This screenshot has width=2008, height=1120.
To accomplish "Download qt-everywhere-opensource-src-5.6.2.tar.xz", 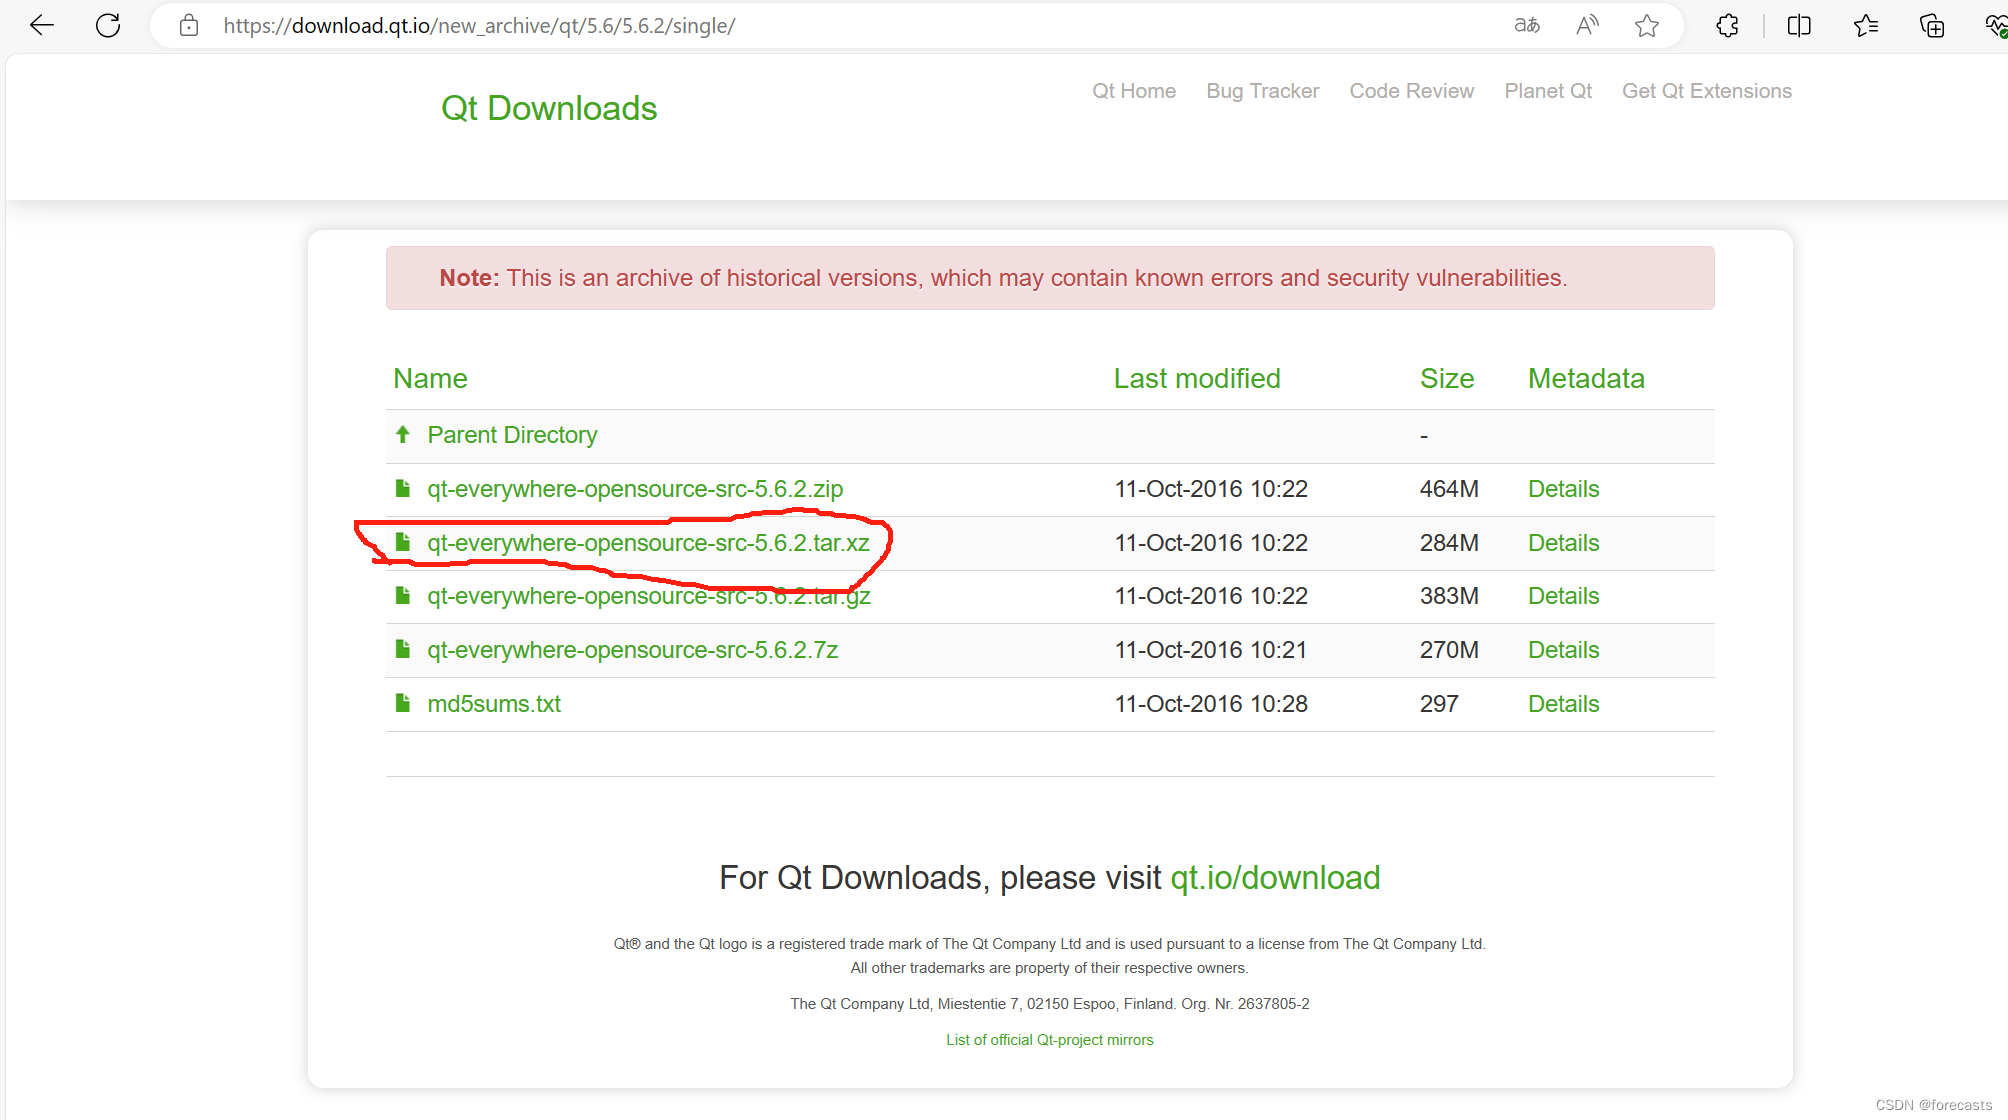I will 648,543.
